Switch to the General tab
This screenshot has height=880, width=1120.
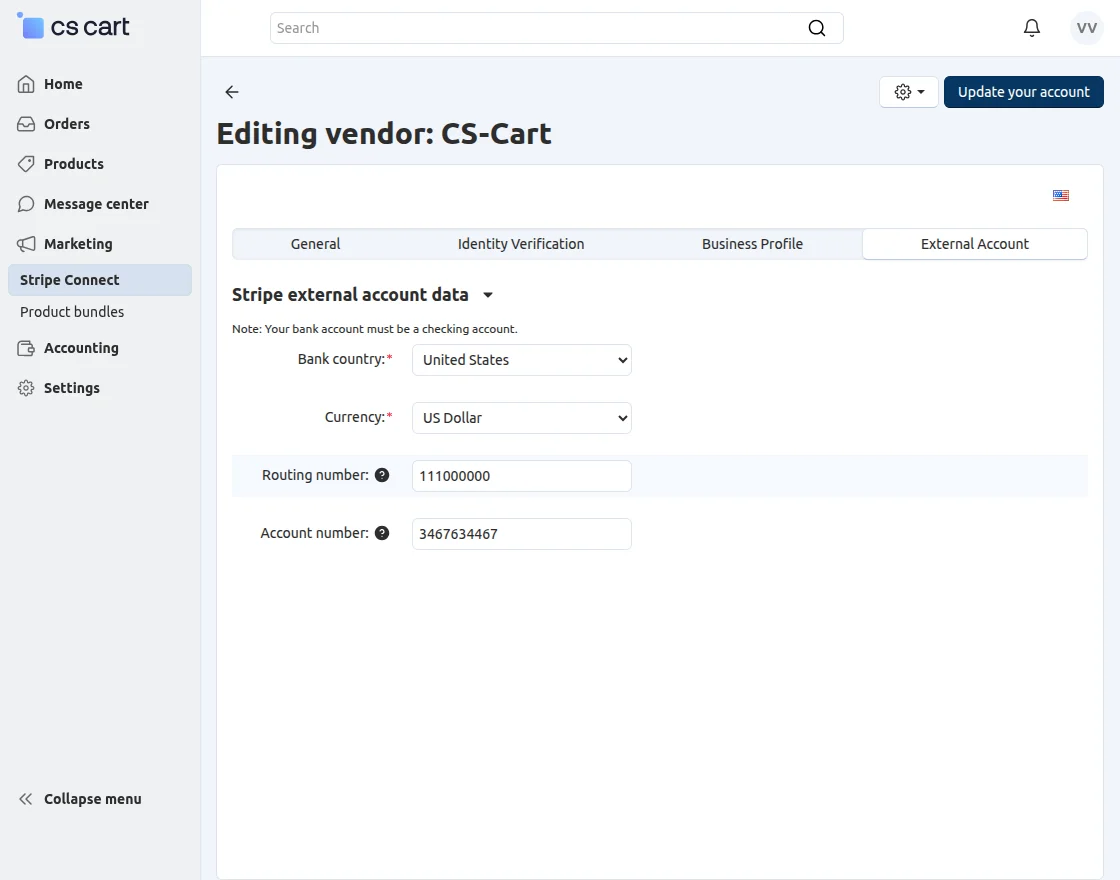(315, 244)
